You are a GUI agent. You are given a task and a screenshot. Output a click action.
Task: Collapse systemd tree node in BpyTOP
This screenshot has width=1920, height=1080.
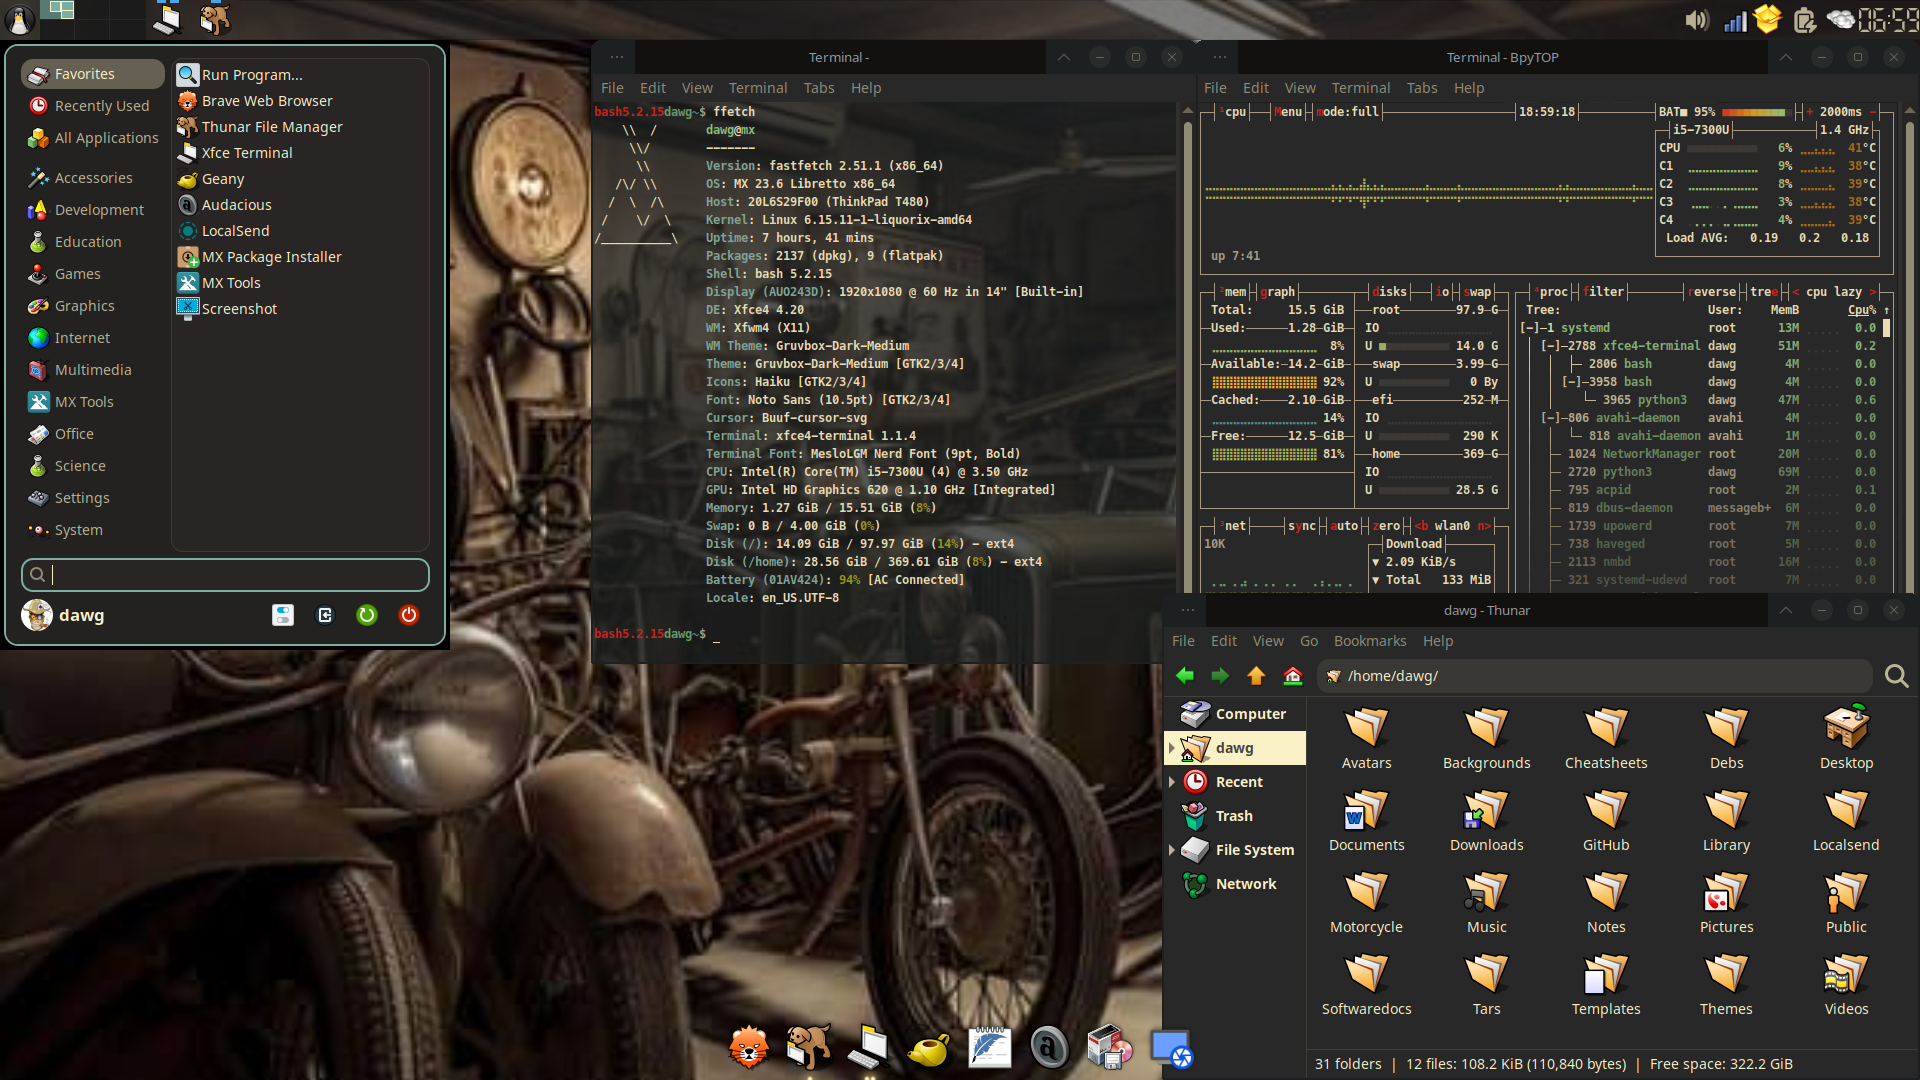1530,328
